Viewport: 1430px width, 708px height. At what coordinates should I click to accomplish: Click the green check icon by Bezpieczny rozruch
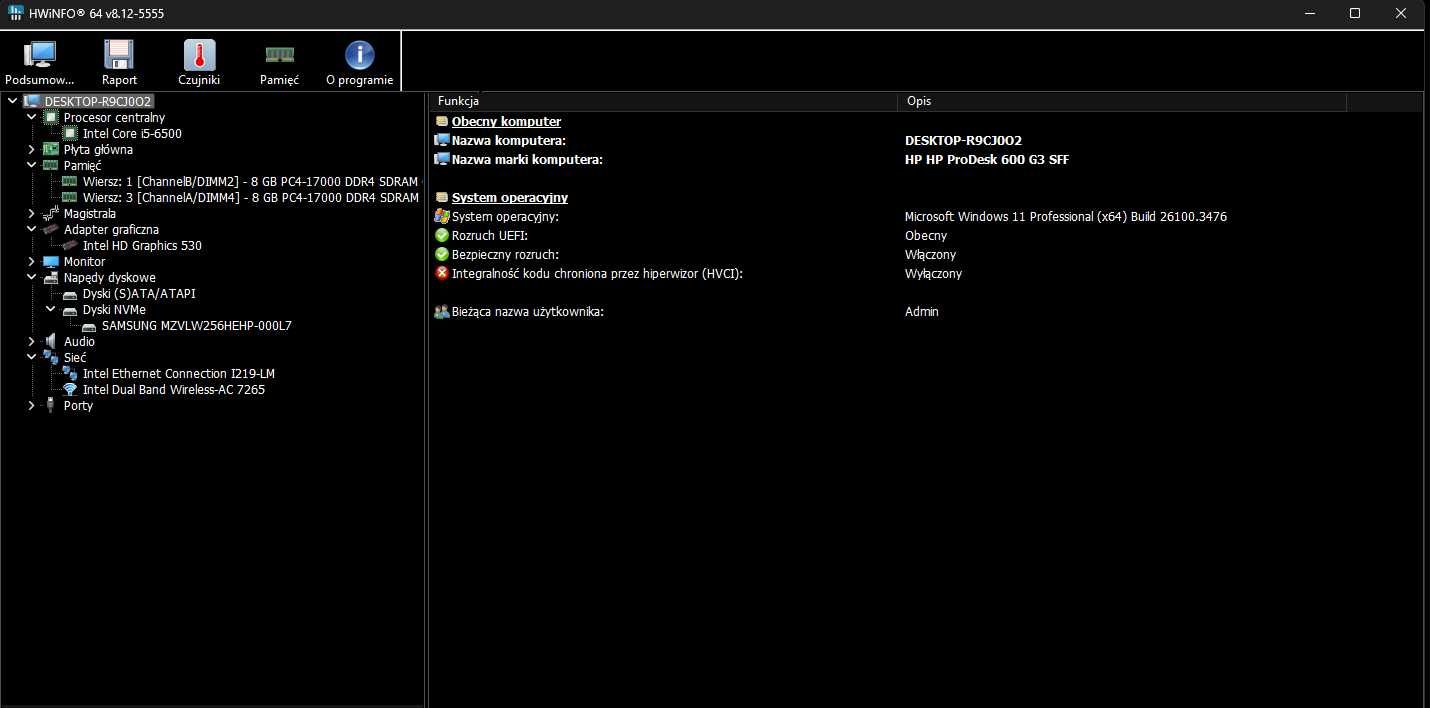pyautogui.click(x=442, y=254)
